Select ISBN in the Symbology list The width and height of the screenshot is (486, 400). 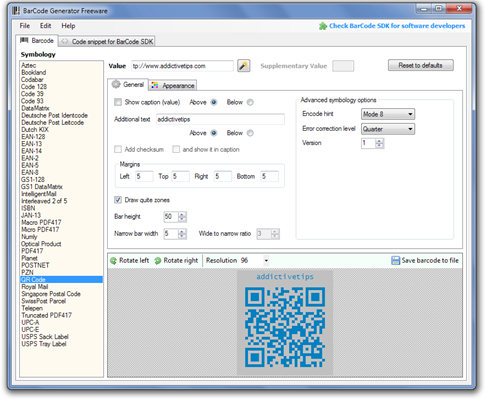point(28,208)
